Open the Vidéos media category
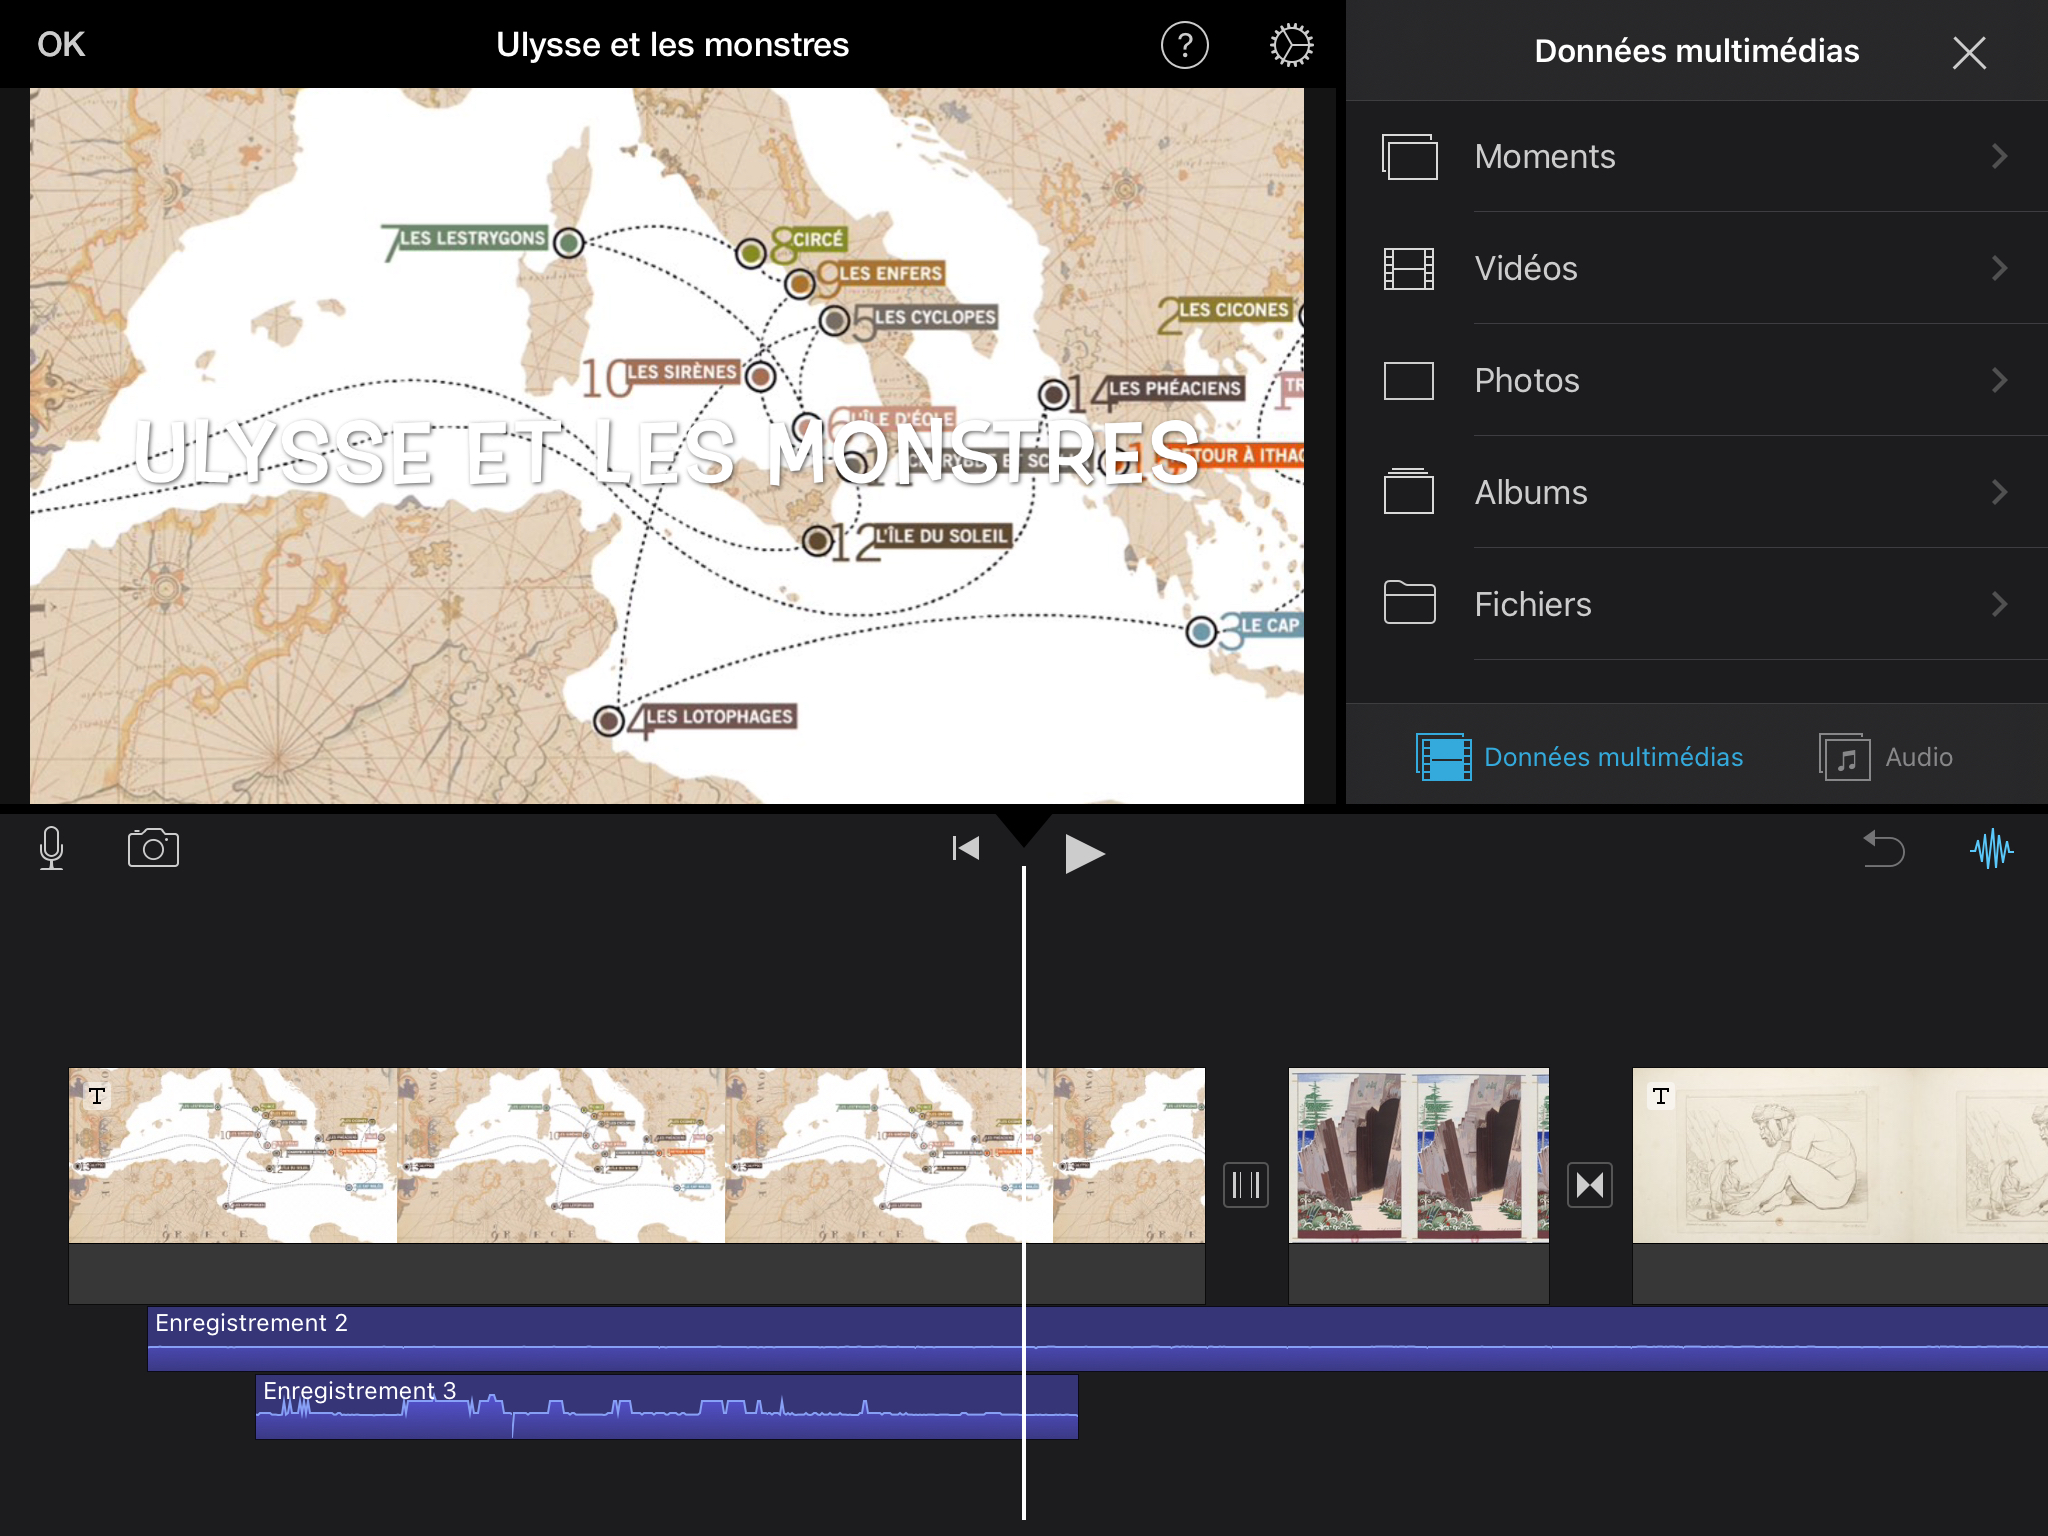Viewport: 2048px width, 1536px height. (1697, 268)
